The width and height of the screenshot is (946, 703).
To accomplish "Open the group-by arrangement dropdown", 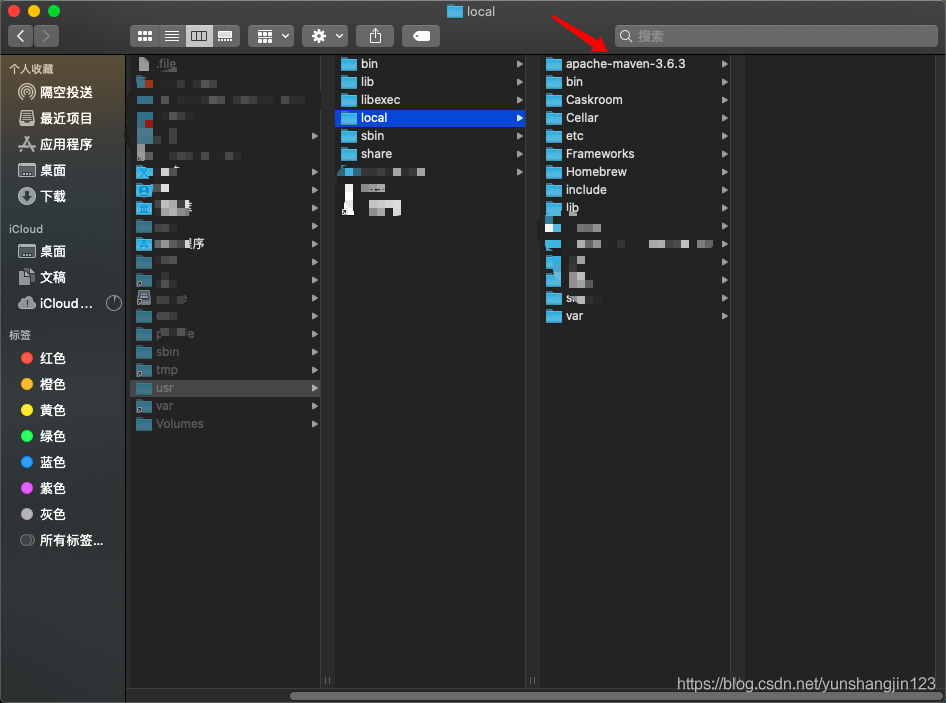I will [271, 36].
